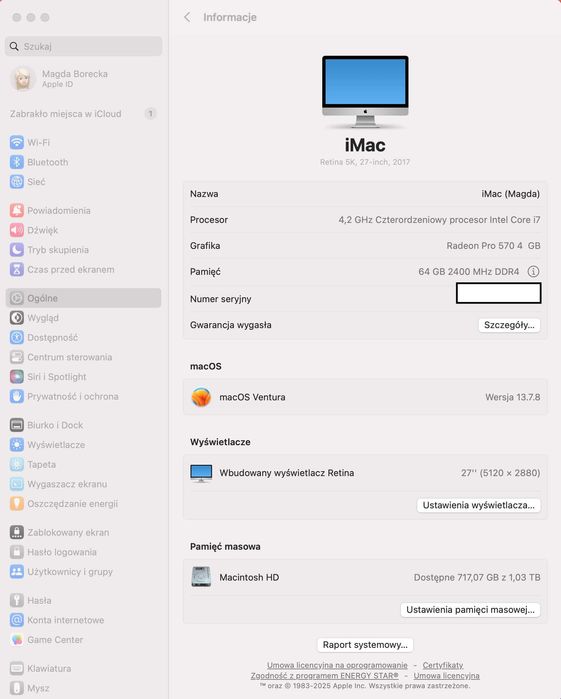The width and height of the screenshot is (561, 699).
Task: Open Konta internetowe at-sign icon
Action: (16, 620)
